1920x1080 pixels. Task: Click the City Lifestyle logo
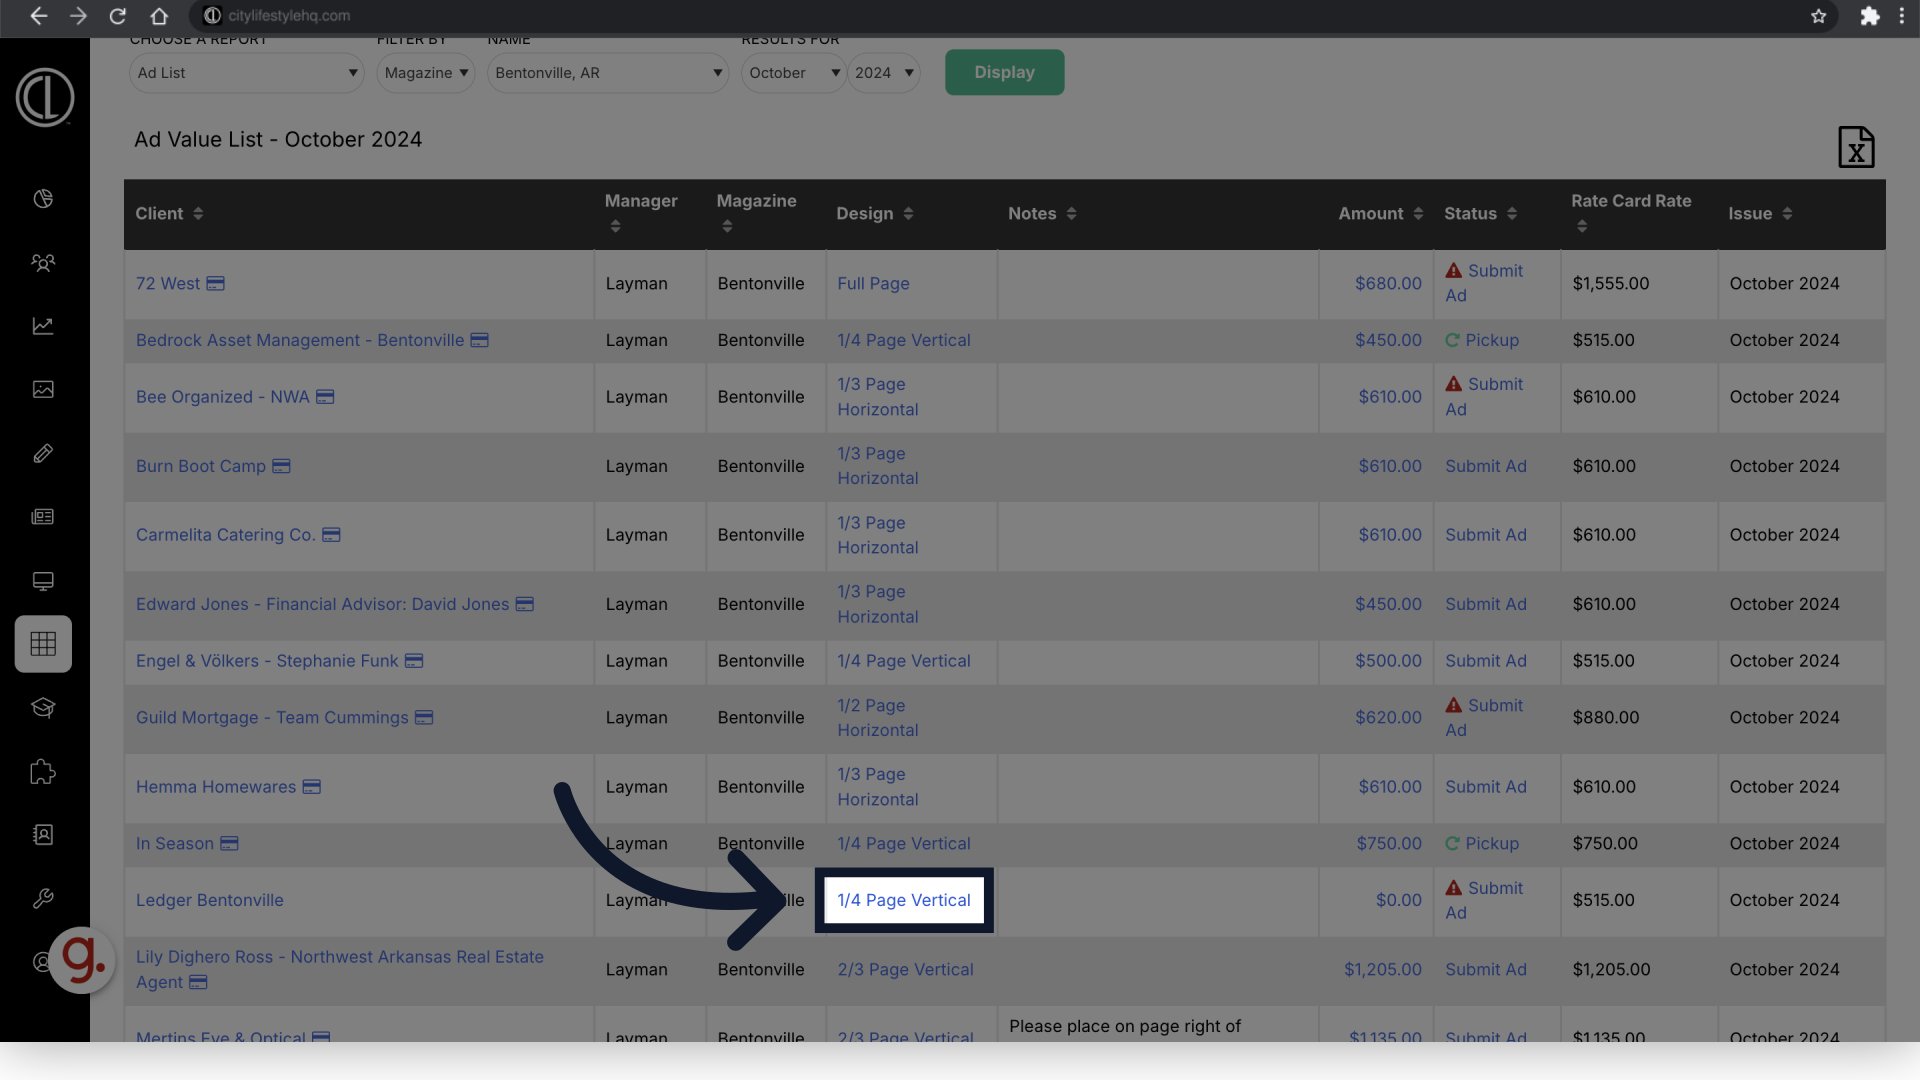click(x=44, y=97)
